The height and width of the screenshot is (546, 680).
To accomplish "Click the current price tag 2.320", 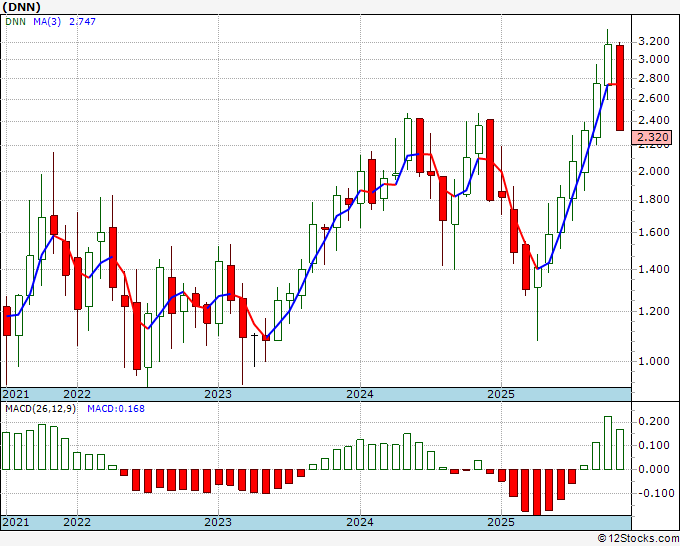I will [654, 137].
